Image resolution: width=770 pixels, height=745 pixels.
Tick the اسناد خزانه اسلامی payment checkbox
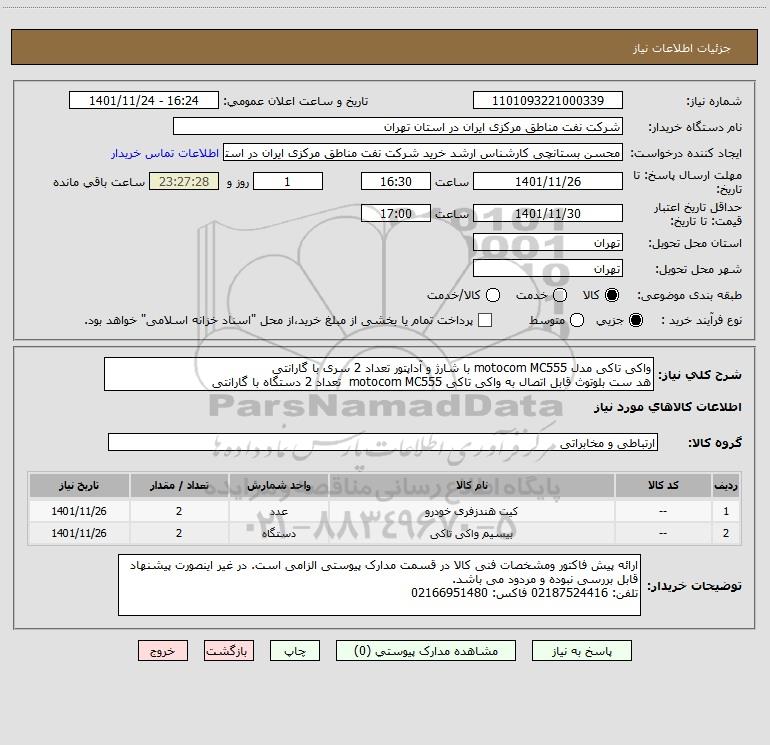pyautogui.click(x=485, y=320)
